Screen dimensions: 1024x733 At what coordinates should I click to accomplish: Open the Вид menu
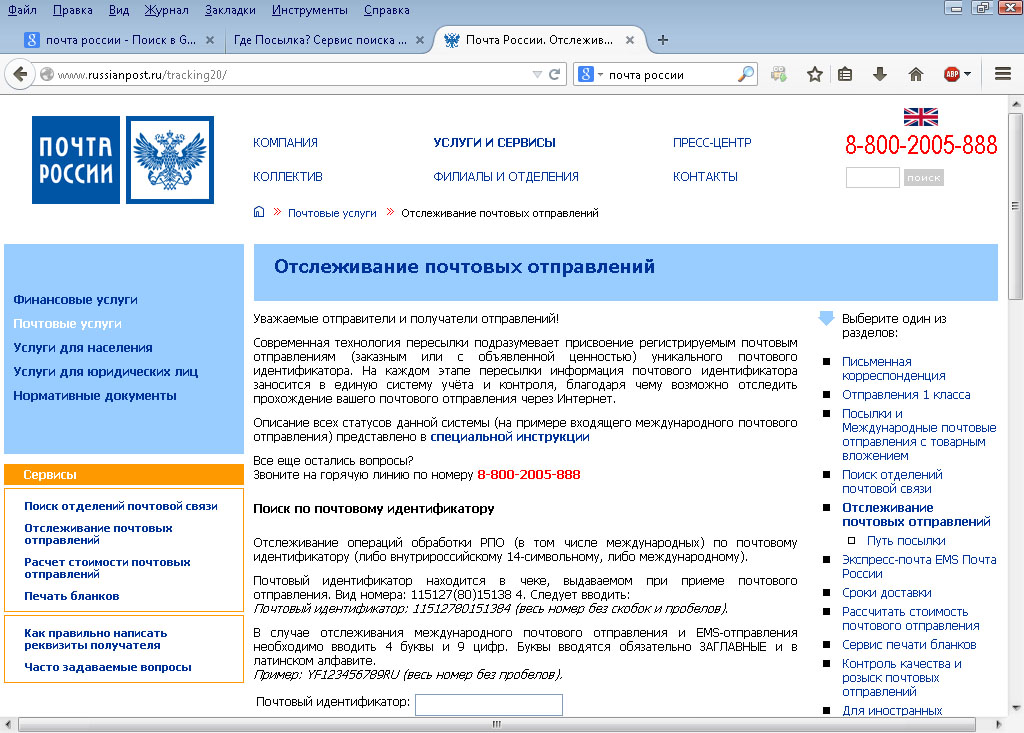click(119, 10)
